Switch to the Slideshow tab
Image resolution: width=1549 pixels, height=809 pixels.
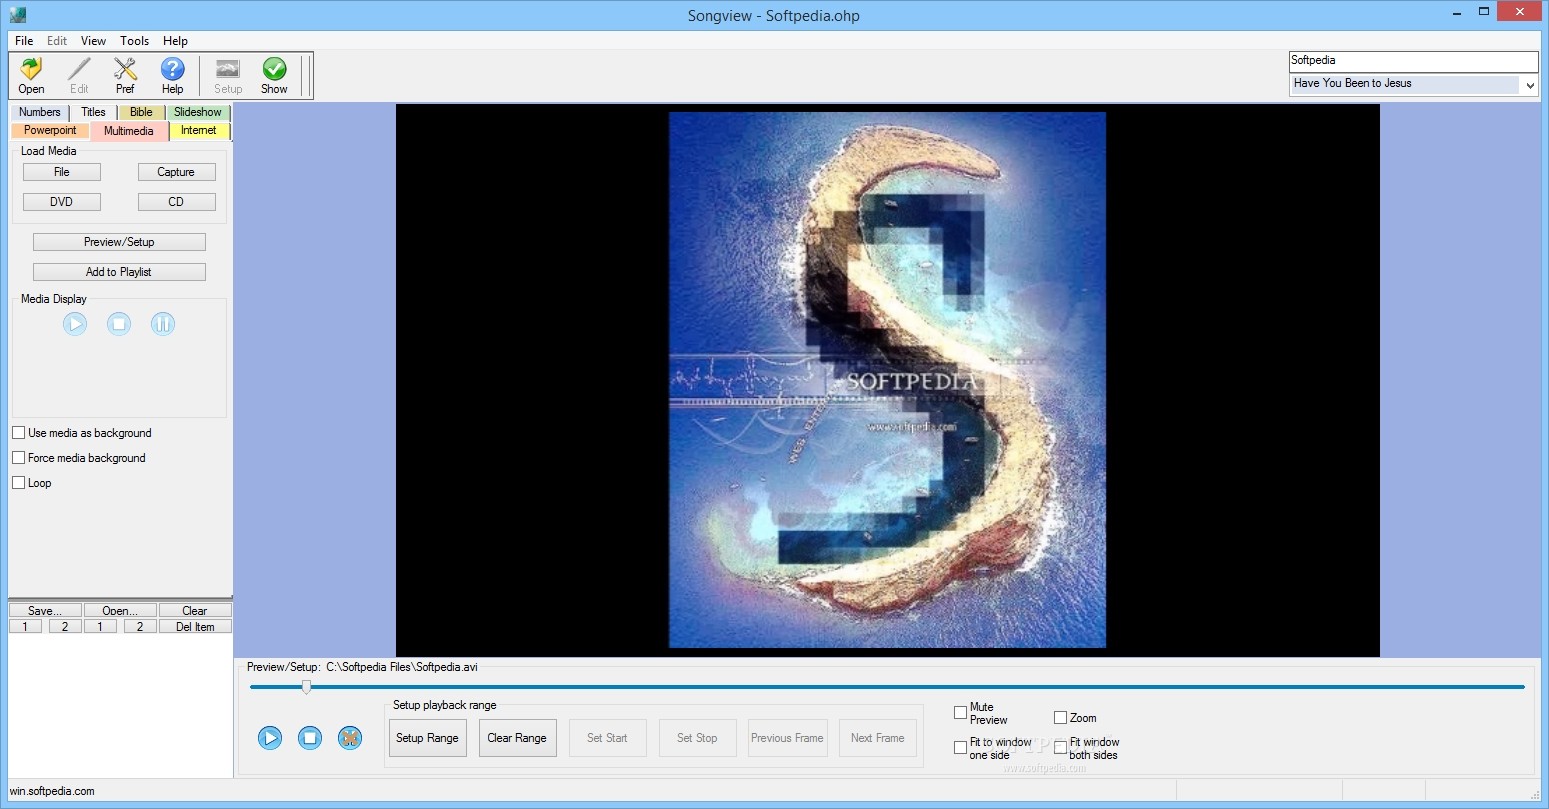click(x=198, y=112)
